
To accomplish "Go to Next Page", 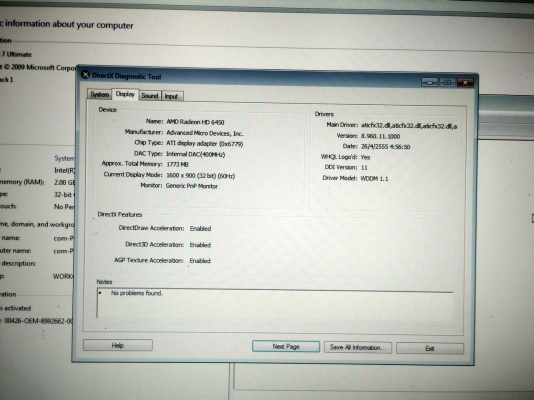I will click(286, 347).
